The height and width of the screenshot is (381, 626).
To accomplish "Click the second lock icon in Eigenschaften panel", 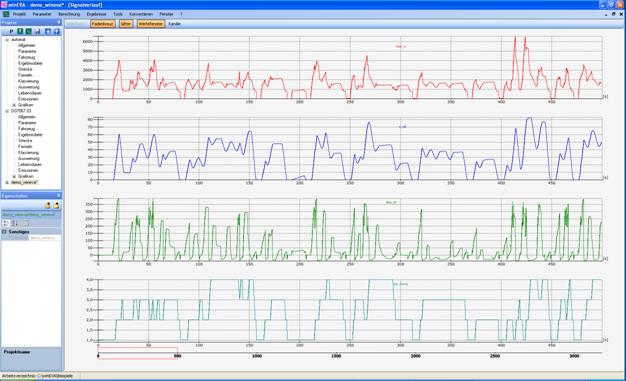I will (56, 205).
